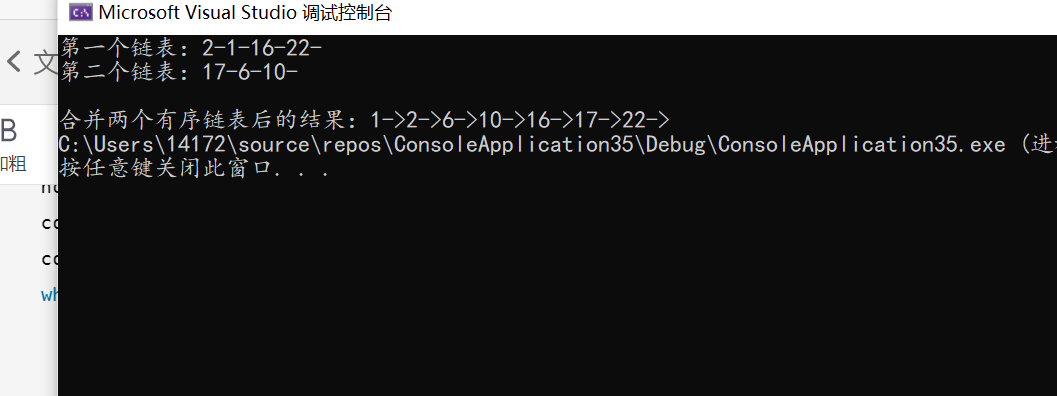Image resolution: width=1057 pixels, height=396 pixels.
Task: Click the 第一个链表 output line
Action: click(x=191, y=47)
